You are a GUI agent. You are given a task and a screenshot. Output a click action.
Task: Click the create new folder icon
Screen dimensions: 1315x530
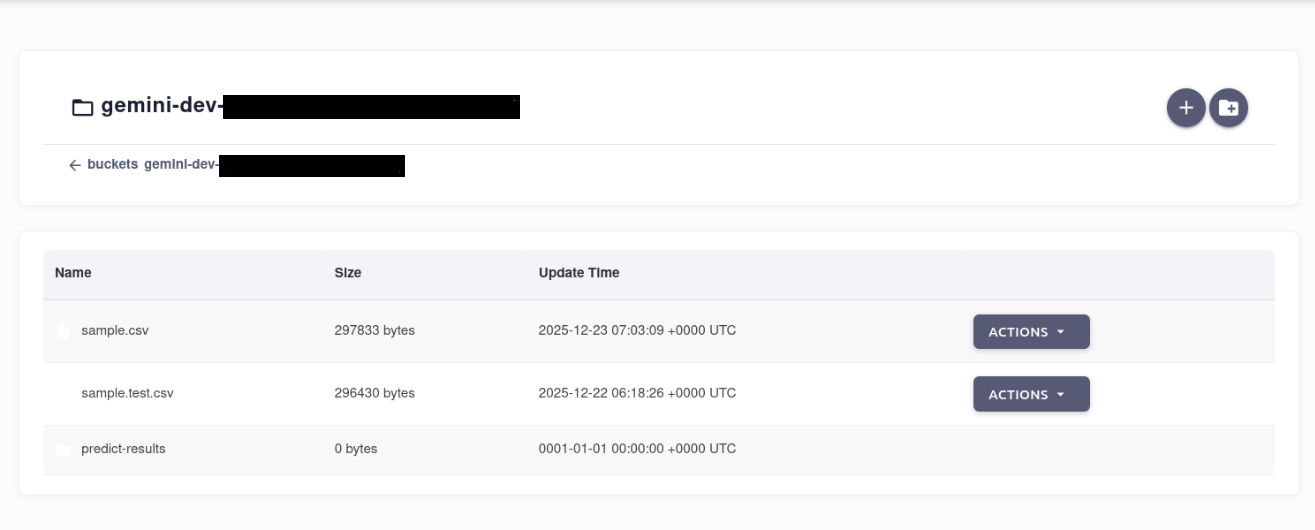point(1229,108)
